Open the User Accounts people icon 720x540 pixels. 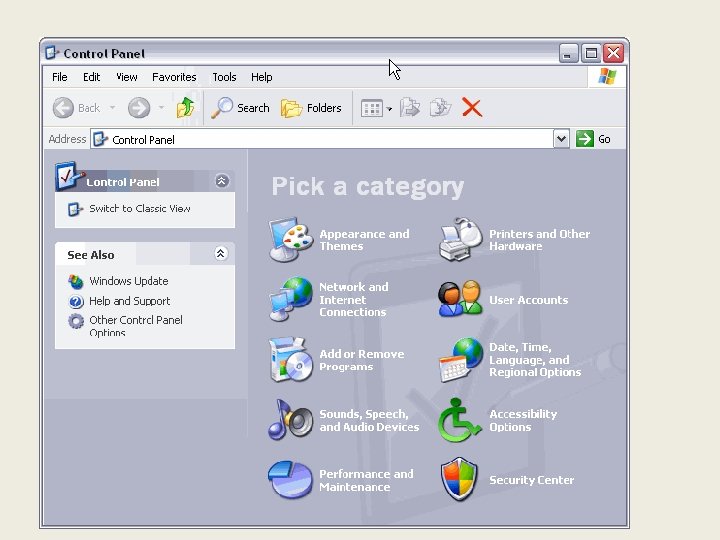461,299
